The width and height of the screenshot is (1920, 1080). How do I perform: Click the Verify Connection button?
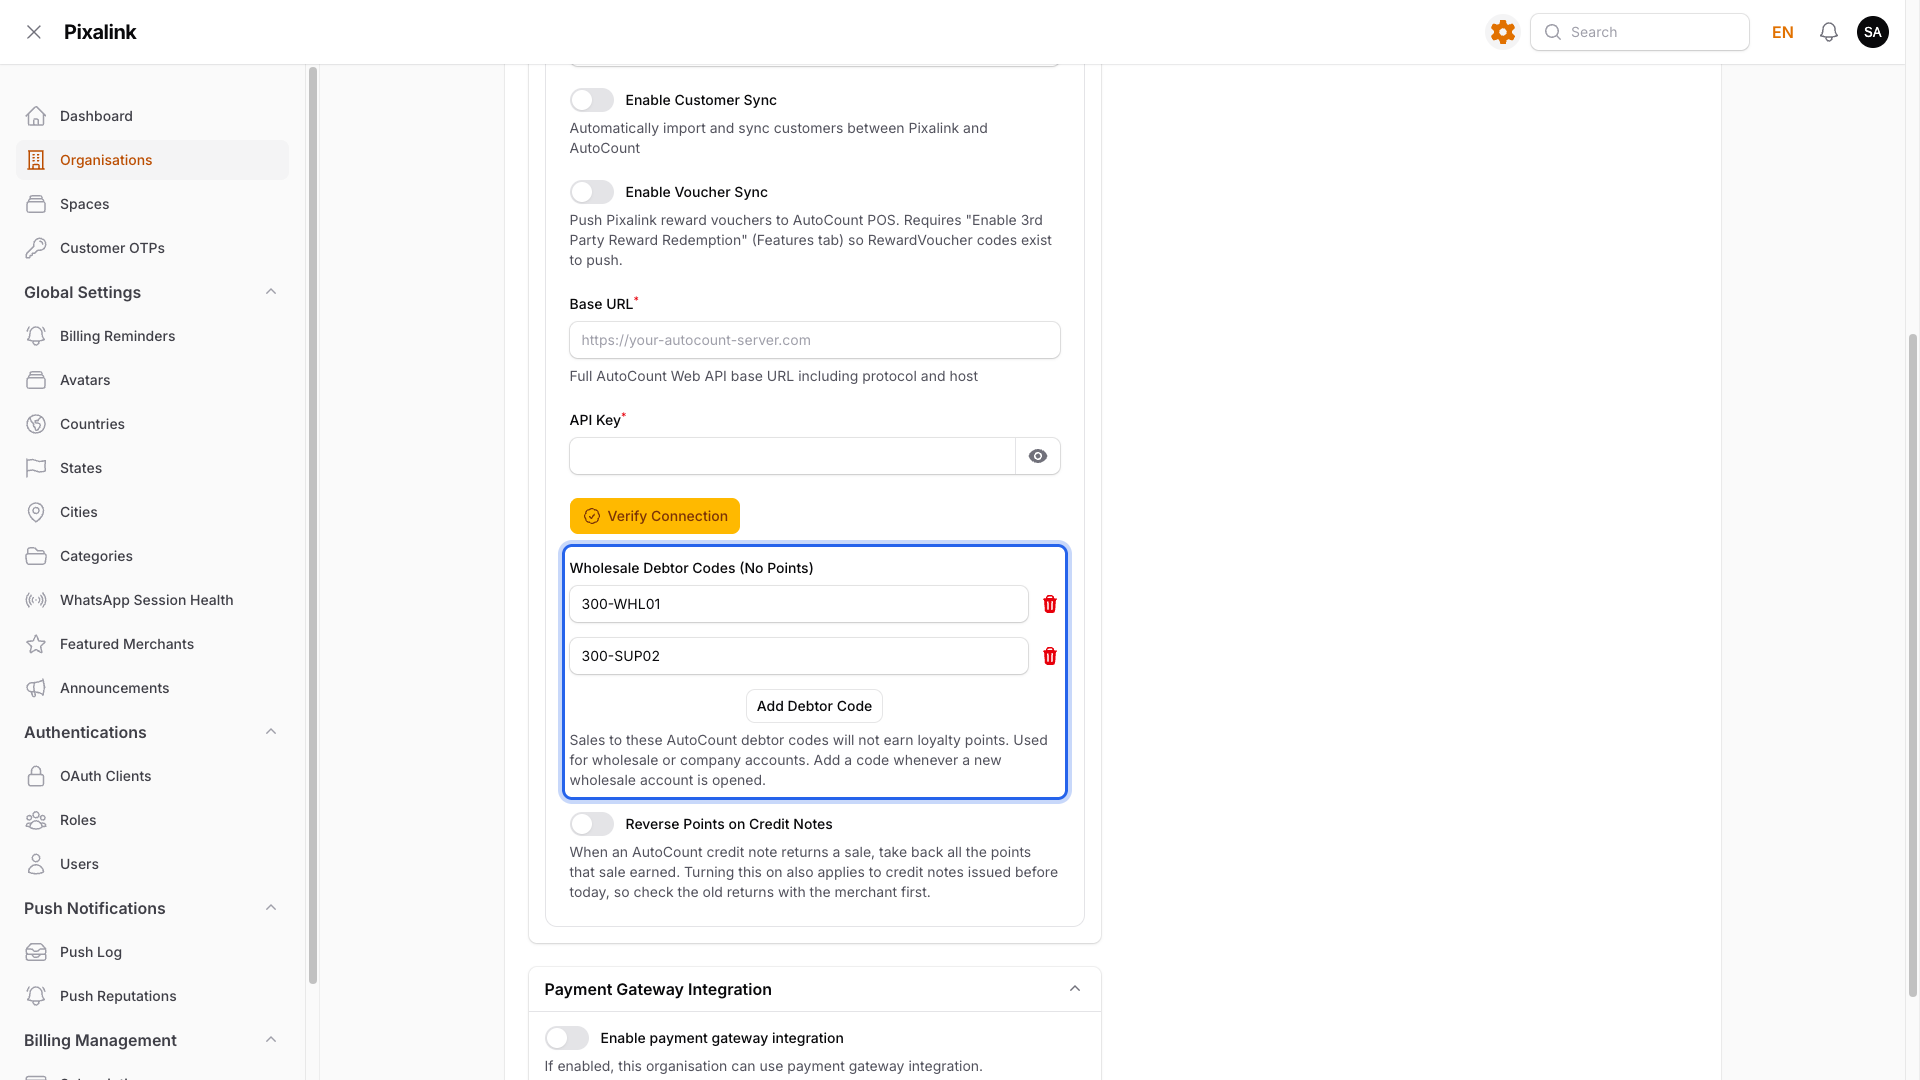655,516
